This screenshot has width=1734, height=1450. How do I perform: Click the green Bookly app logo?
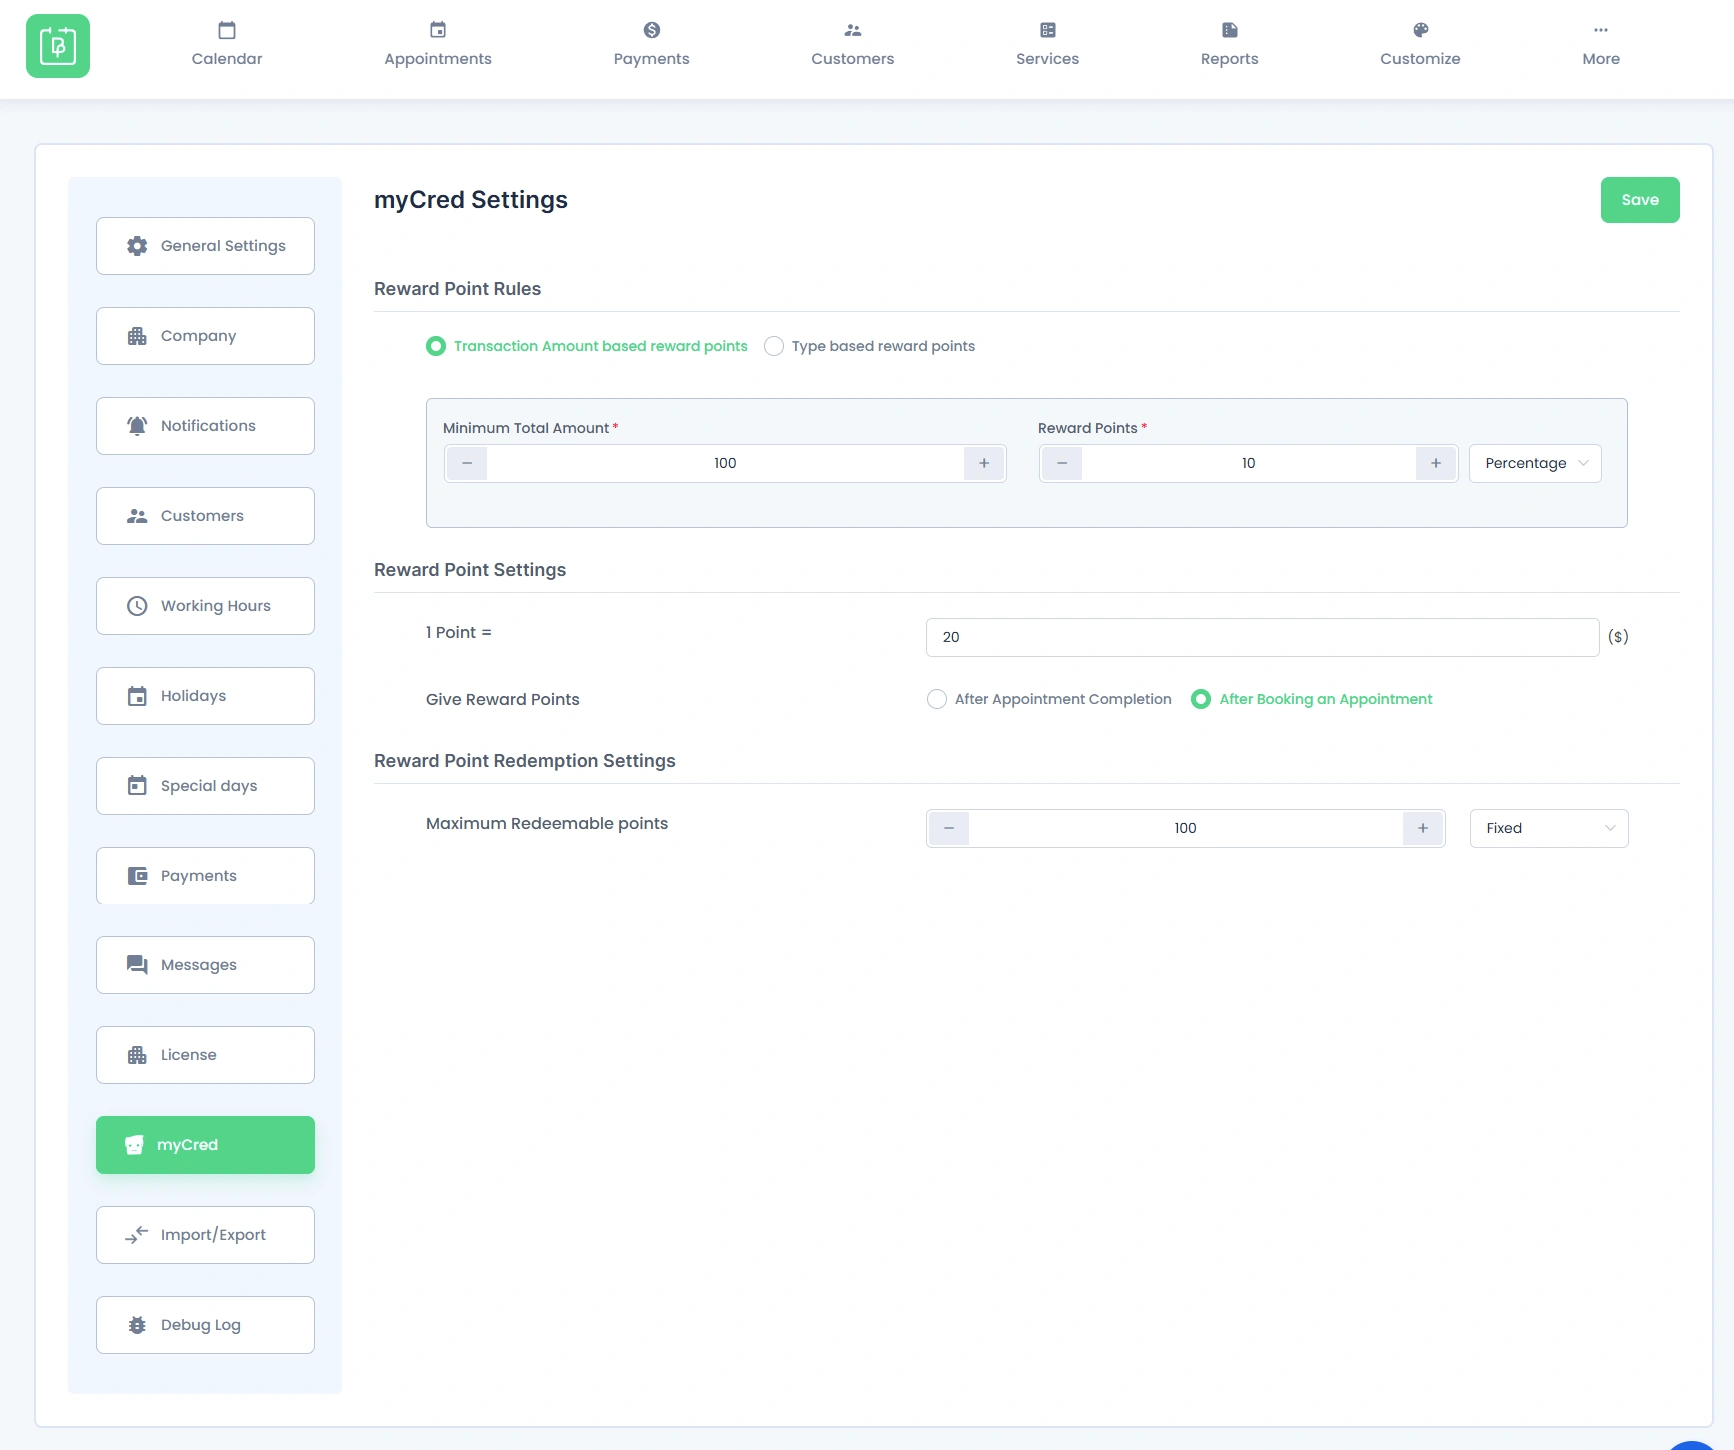(58, 46)
